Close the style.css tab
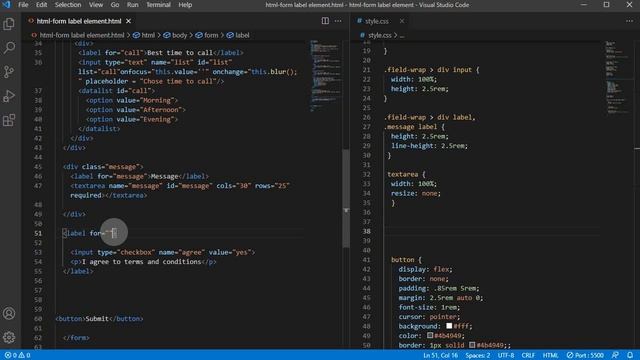Viewport: 640px width, 360px height. click(402, 21)
